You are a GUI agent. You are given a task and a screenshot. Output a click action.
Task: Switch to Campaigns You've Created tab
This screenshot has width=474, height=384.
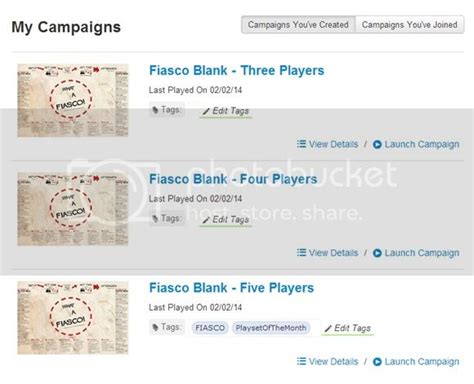[298, 25]
